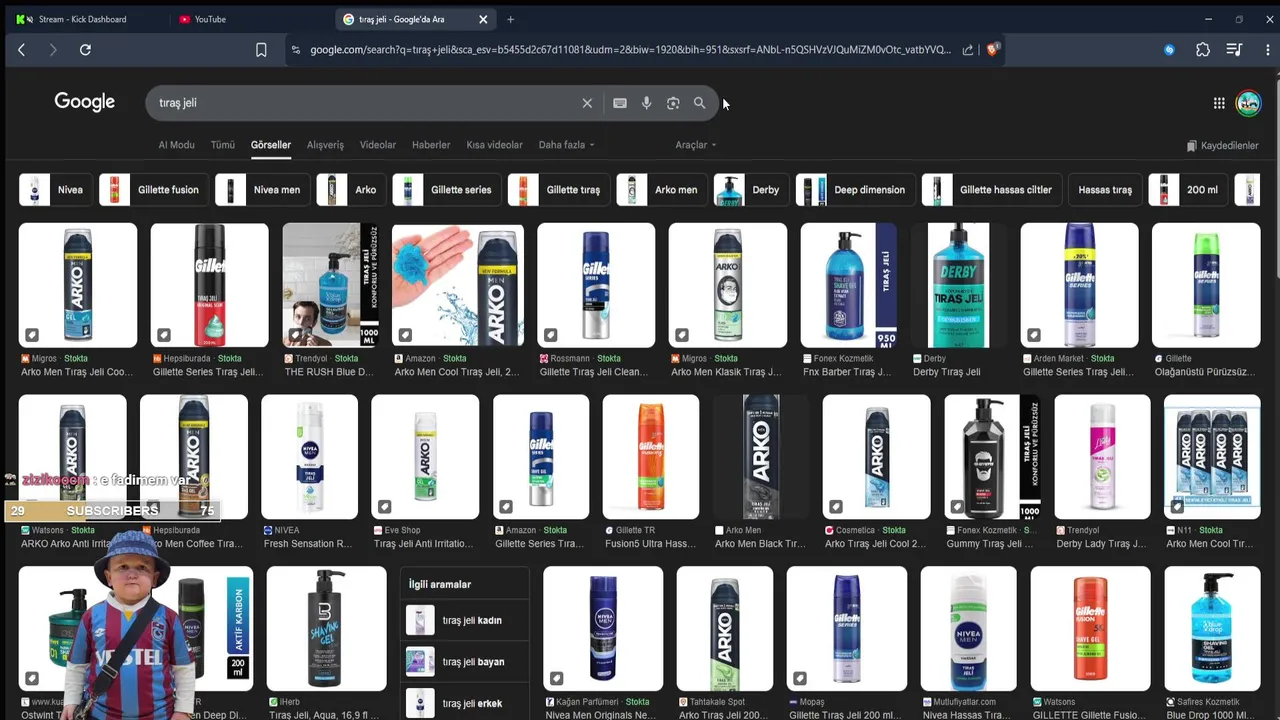
Task: Open the blue extension icon in the browser toolbar
Action: click(1169, 50)
